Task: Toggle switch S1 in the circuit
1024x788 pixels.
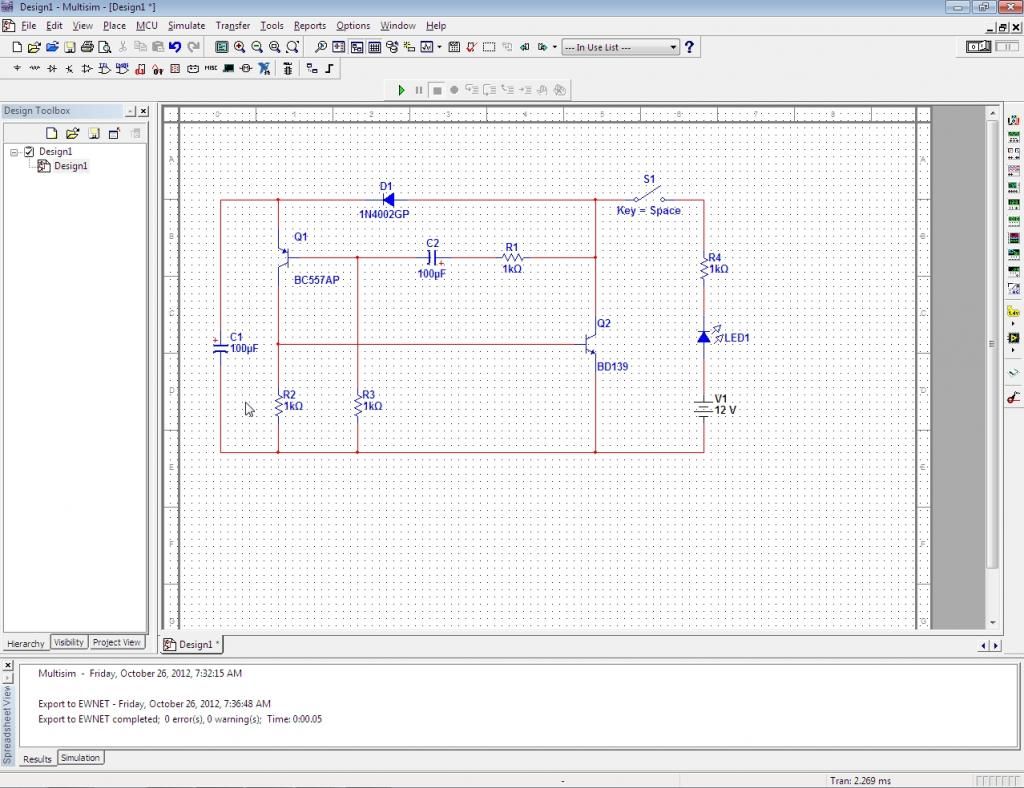Action: point(650,194)
